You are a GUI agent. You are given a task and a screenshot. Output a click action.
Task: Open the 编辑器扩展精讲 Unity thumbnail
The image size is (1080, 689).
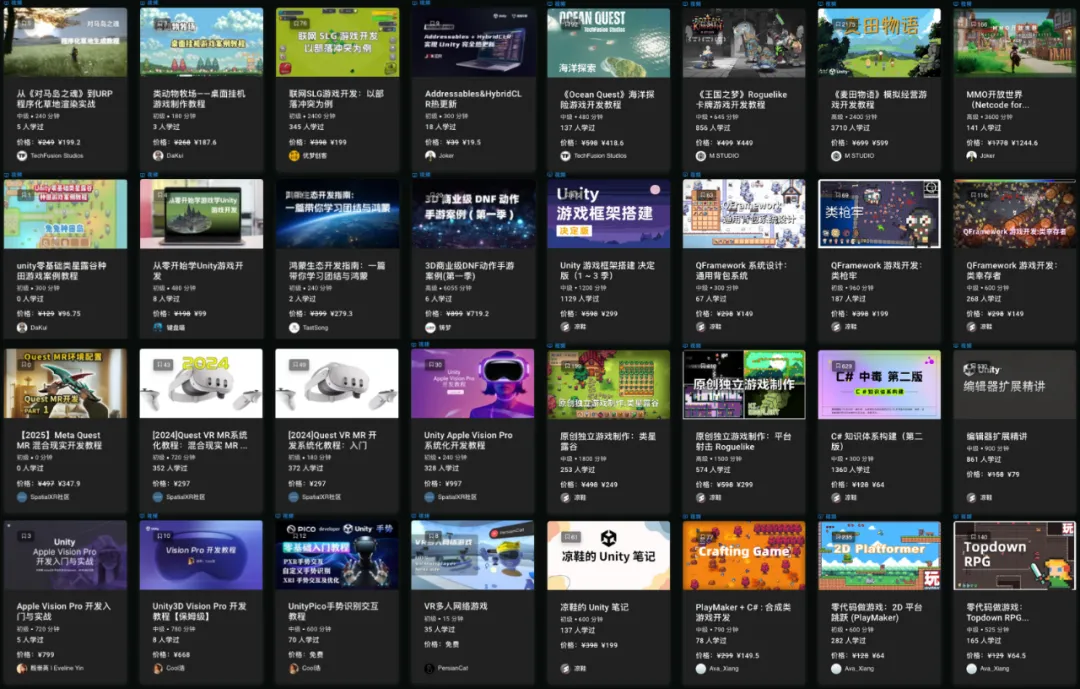click(1015, 384)
